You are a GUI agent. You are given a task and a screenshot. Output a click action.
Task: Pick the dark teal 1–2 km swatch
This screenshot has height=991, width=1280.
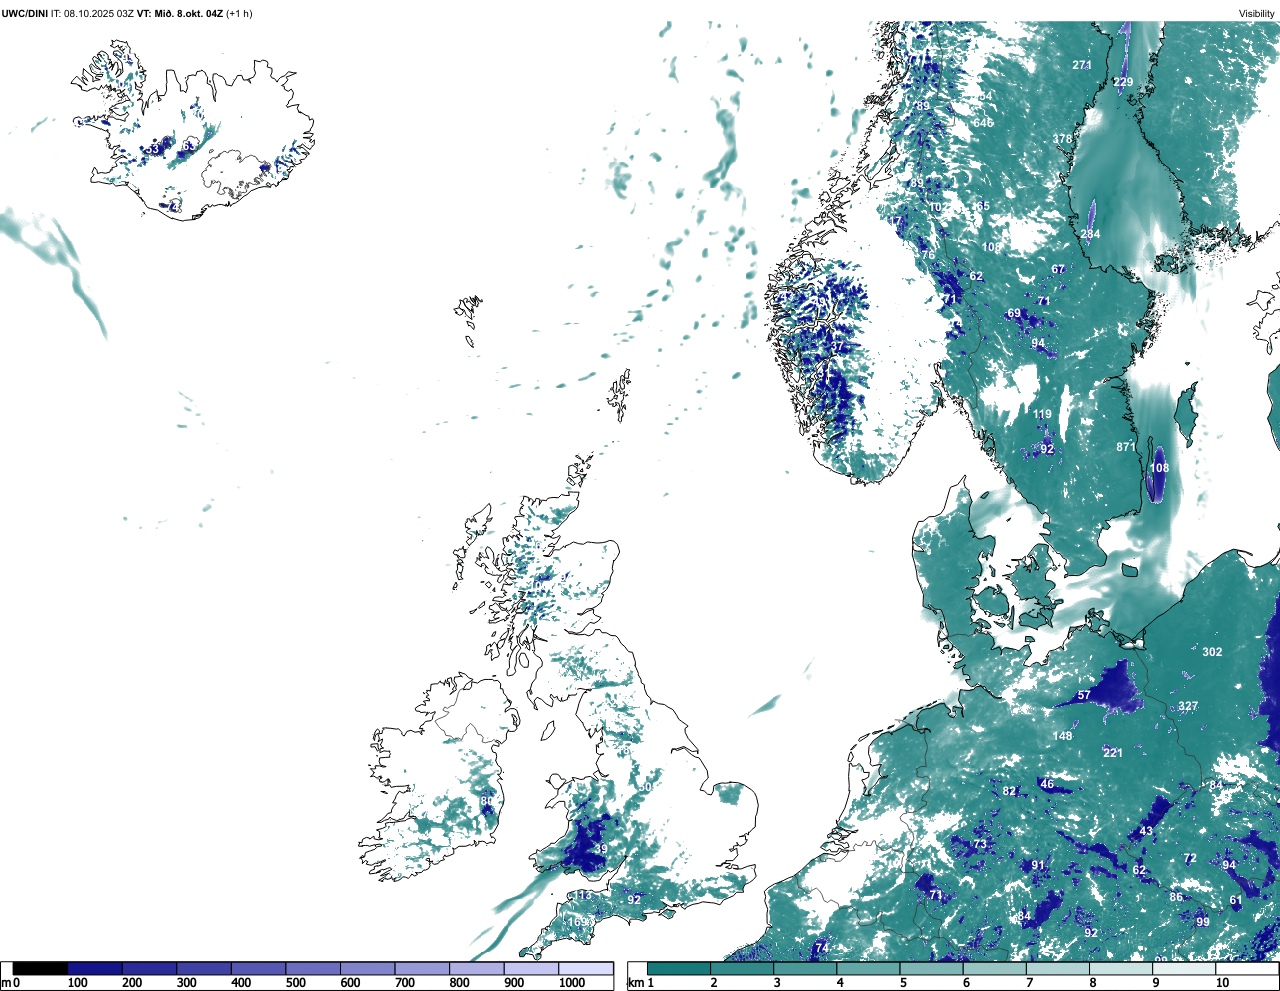[679, 968]
